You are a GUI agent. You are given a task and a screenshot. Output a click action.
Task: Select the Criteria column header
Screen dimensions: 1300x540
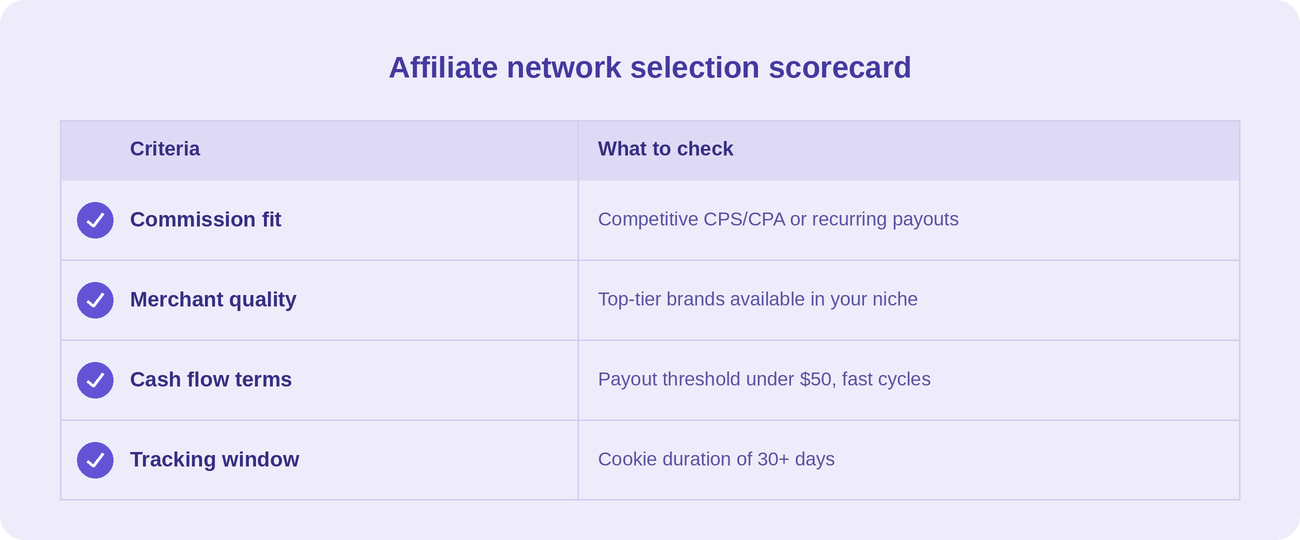[165, 149]
